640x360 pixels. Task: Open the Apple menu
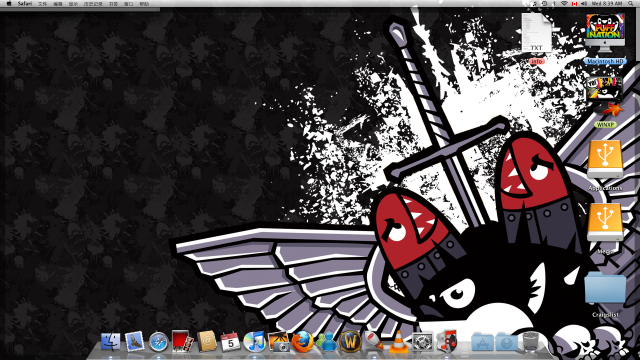pos(9,3)
